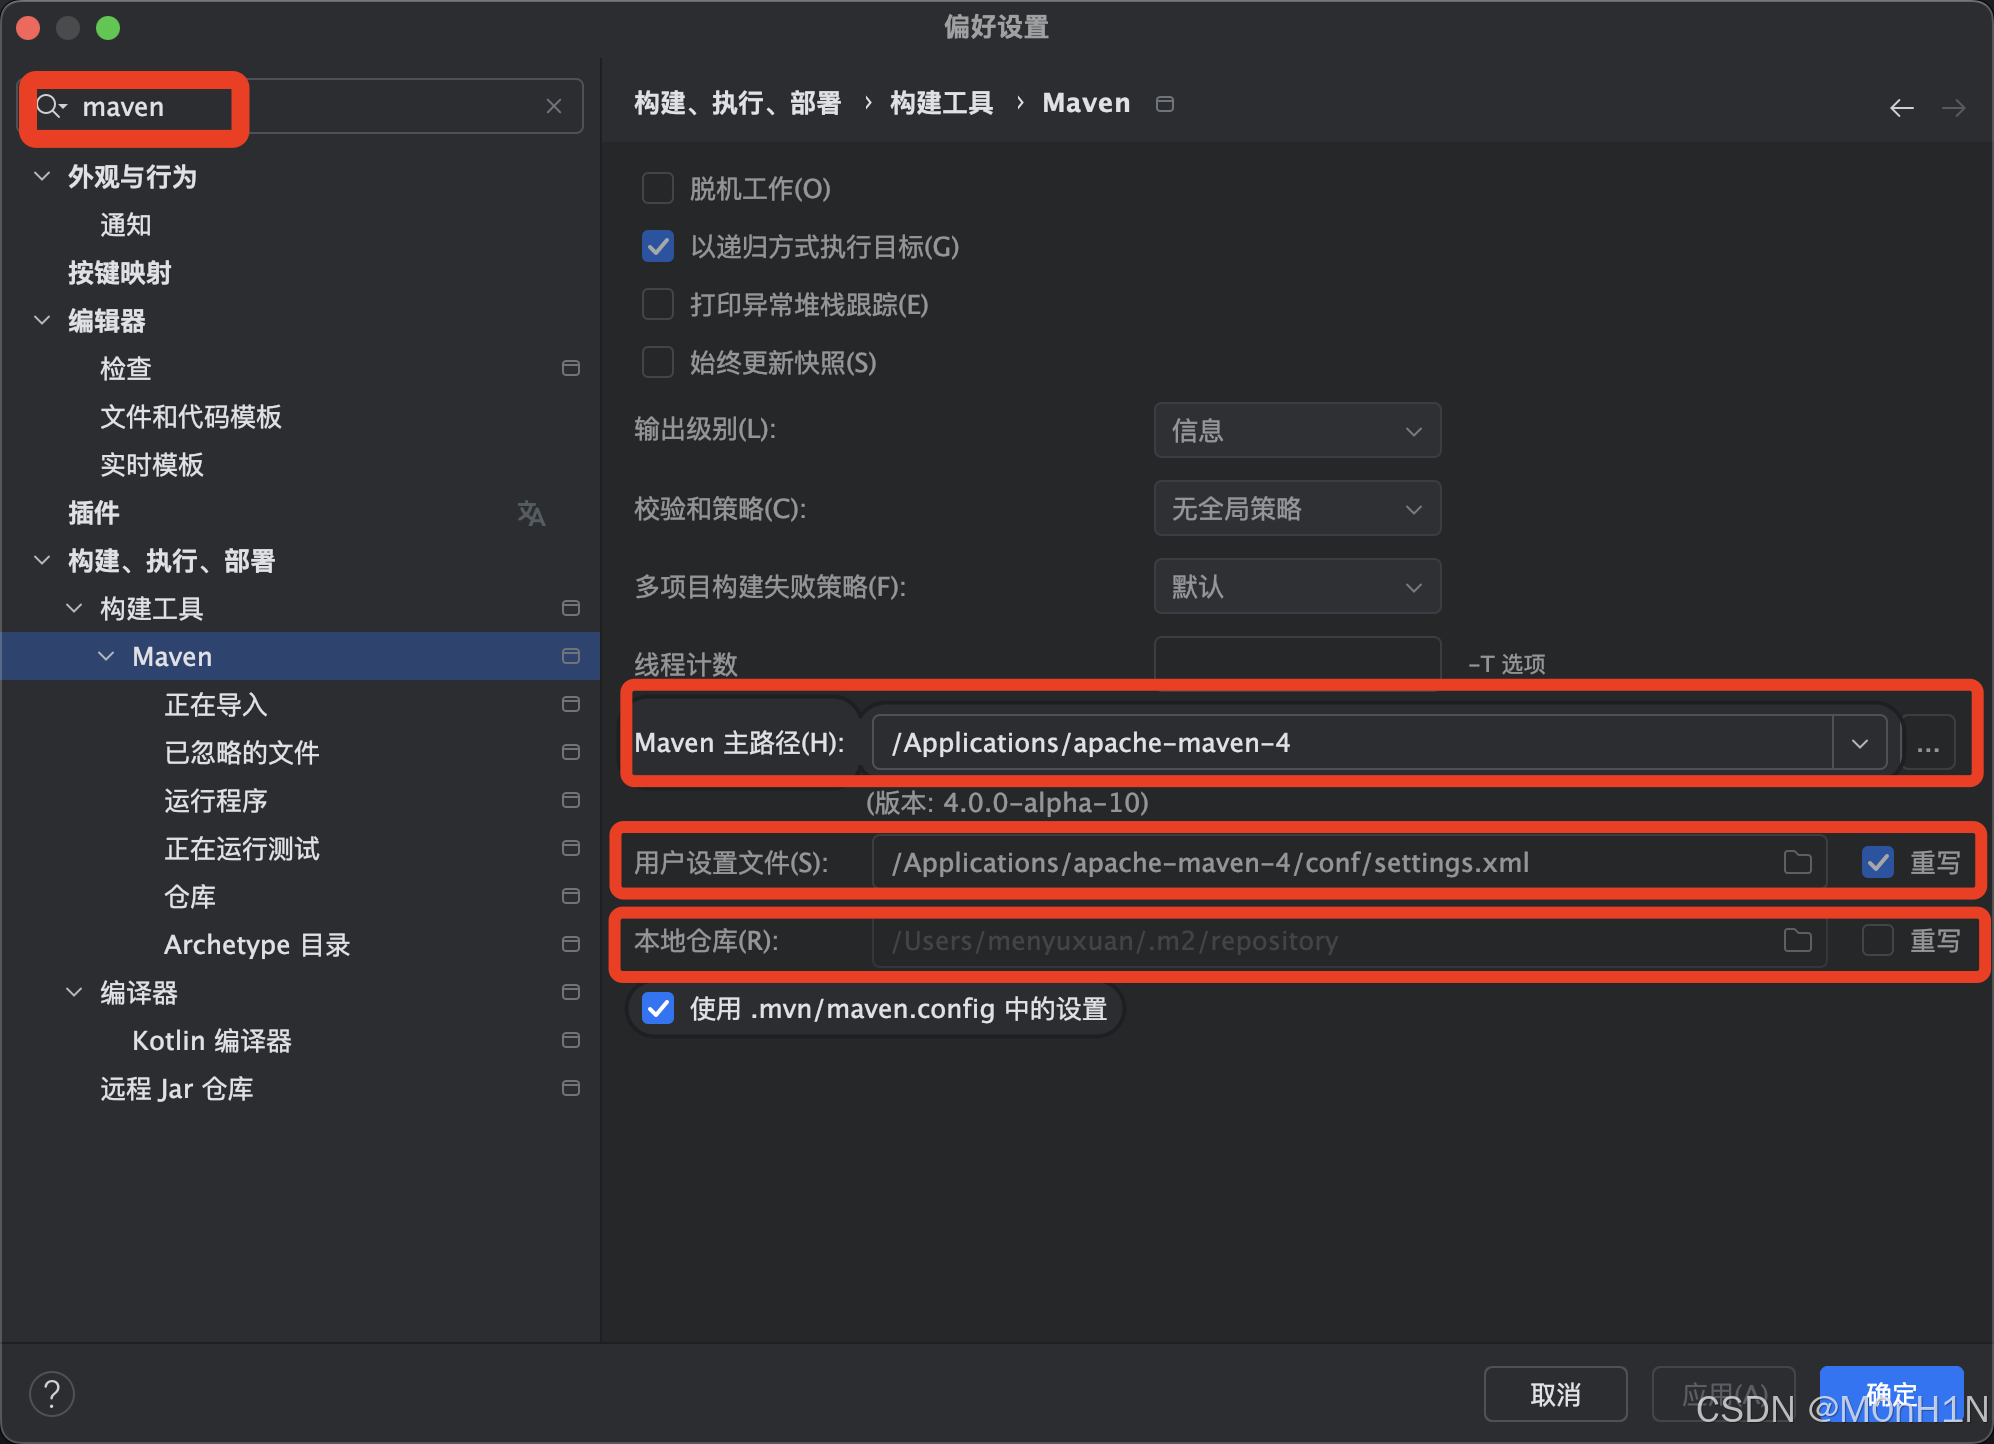Click the translate icon next to 插件

tap(531, 513)
